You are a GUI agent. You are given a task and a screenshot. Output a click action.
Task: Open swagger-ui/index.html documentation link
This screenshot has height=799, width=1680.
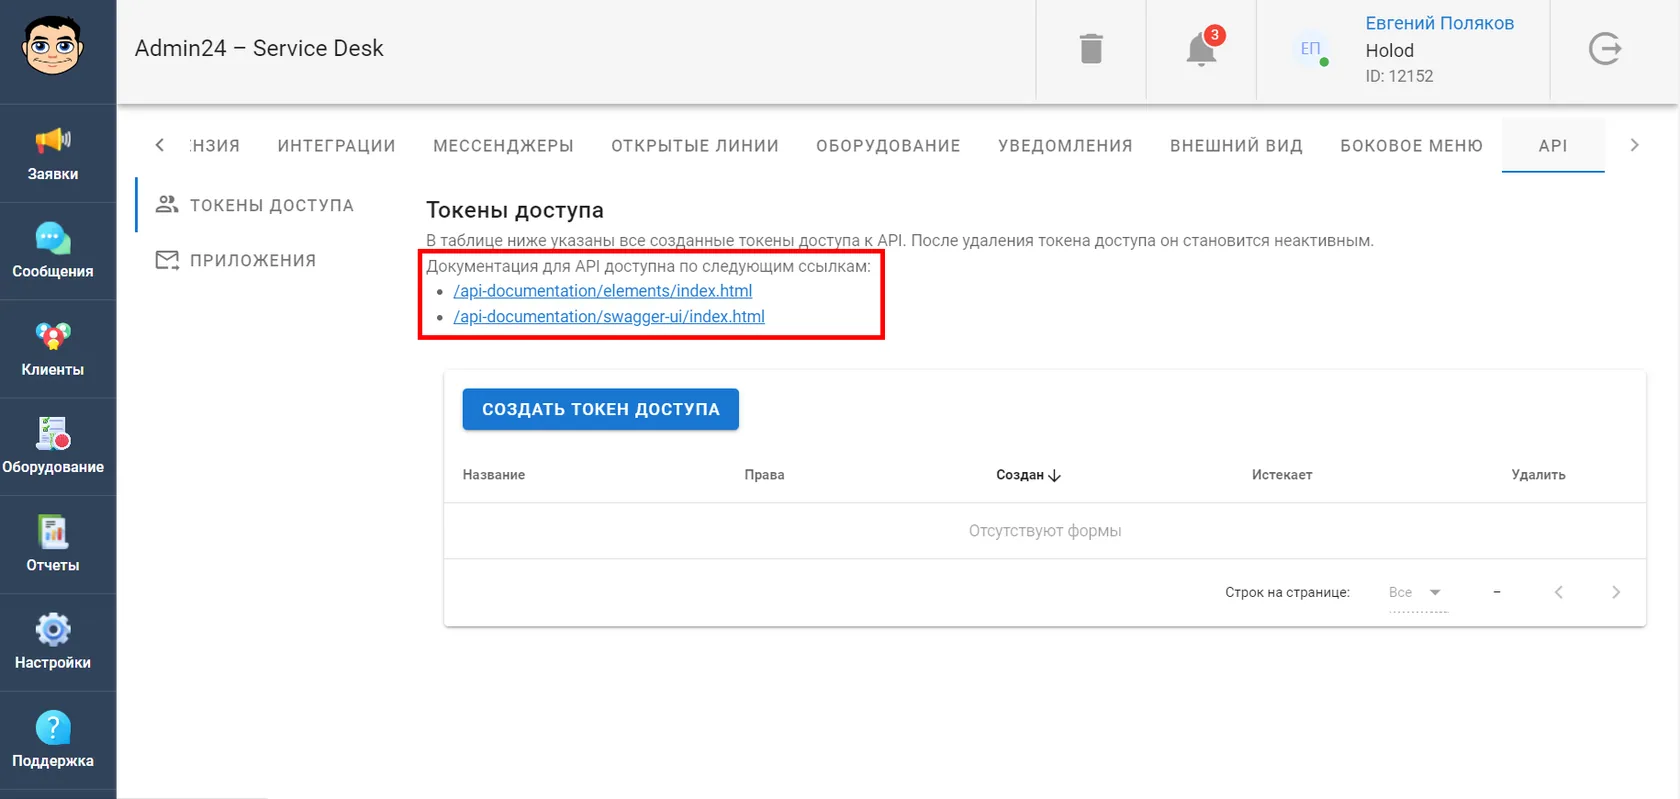[609, 316]
